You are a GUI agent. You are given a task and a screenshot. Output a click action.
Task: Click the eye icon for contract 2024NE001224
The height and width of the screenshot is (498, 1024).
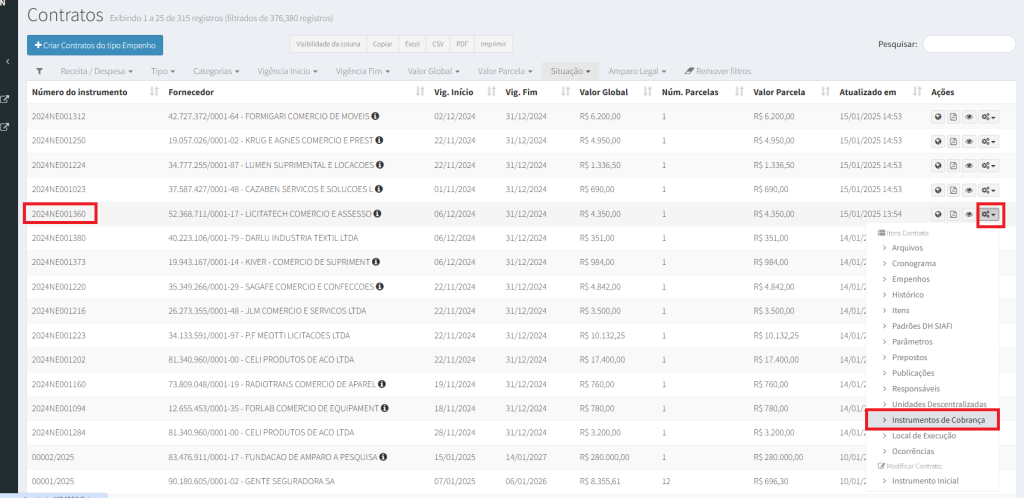969,165
